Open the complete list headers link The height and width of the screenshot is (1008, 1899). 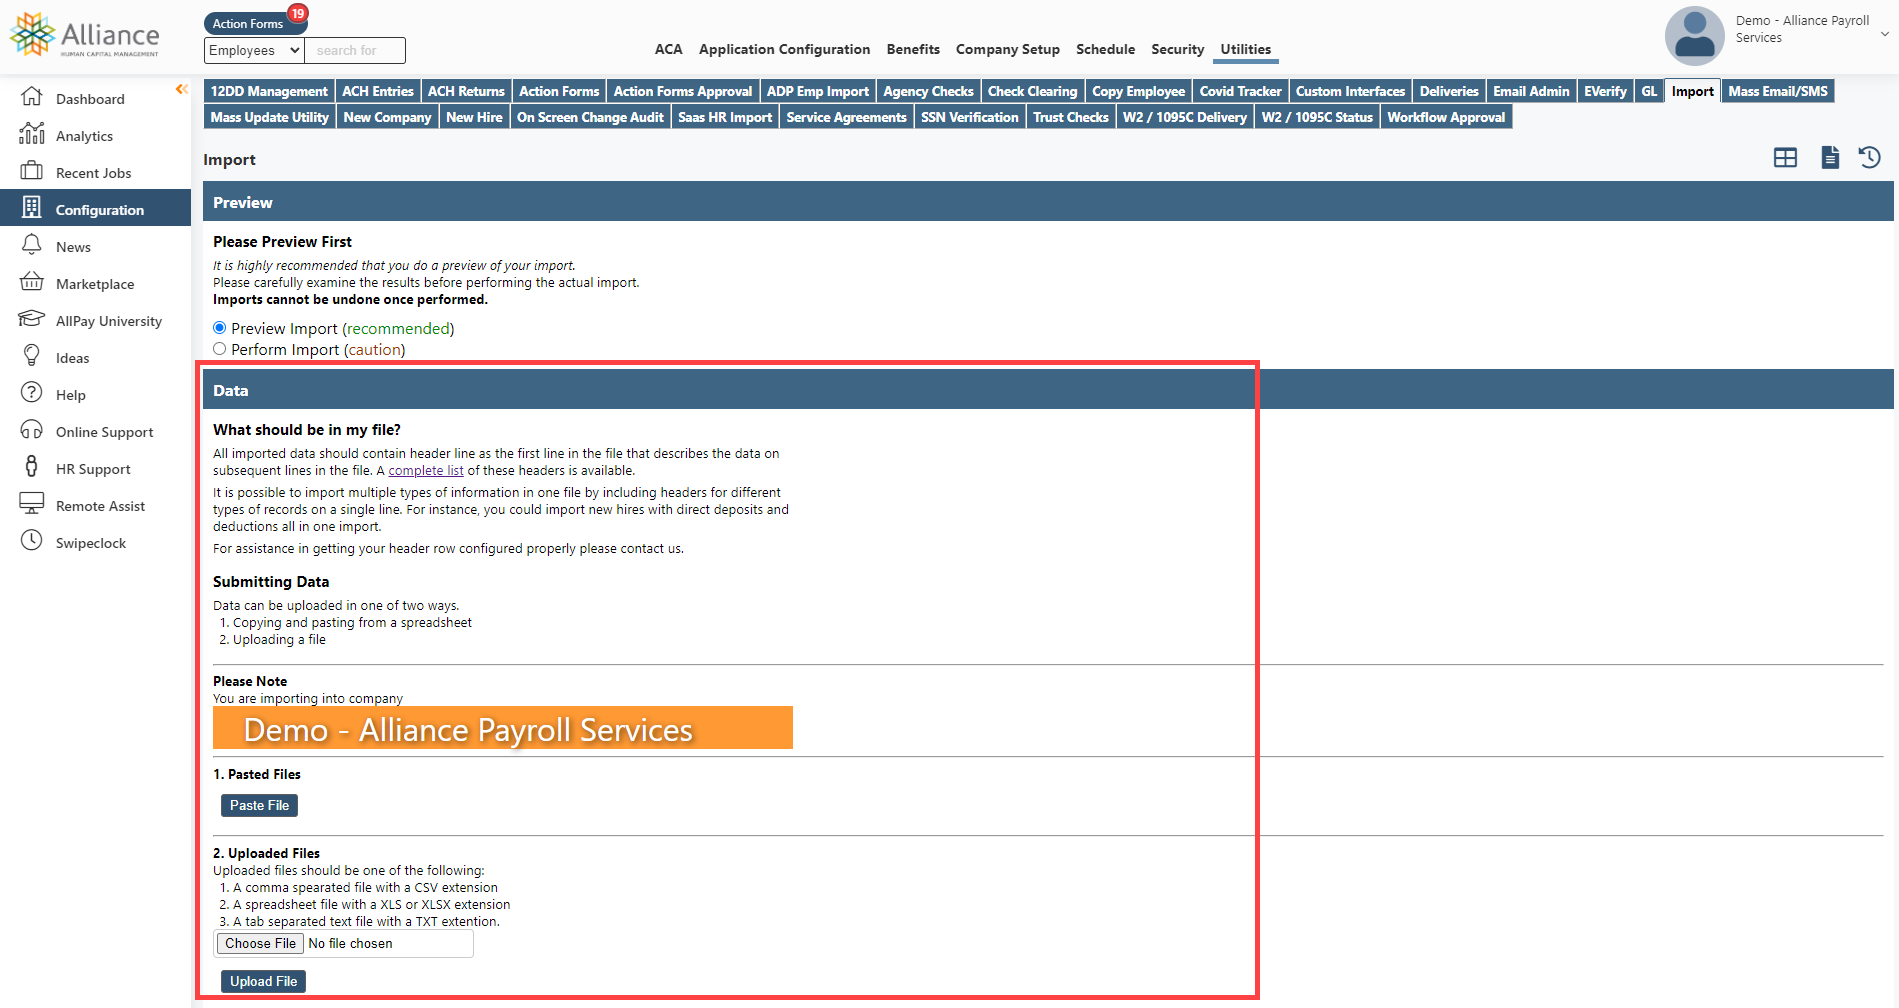[426, 470]
